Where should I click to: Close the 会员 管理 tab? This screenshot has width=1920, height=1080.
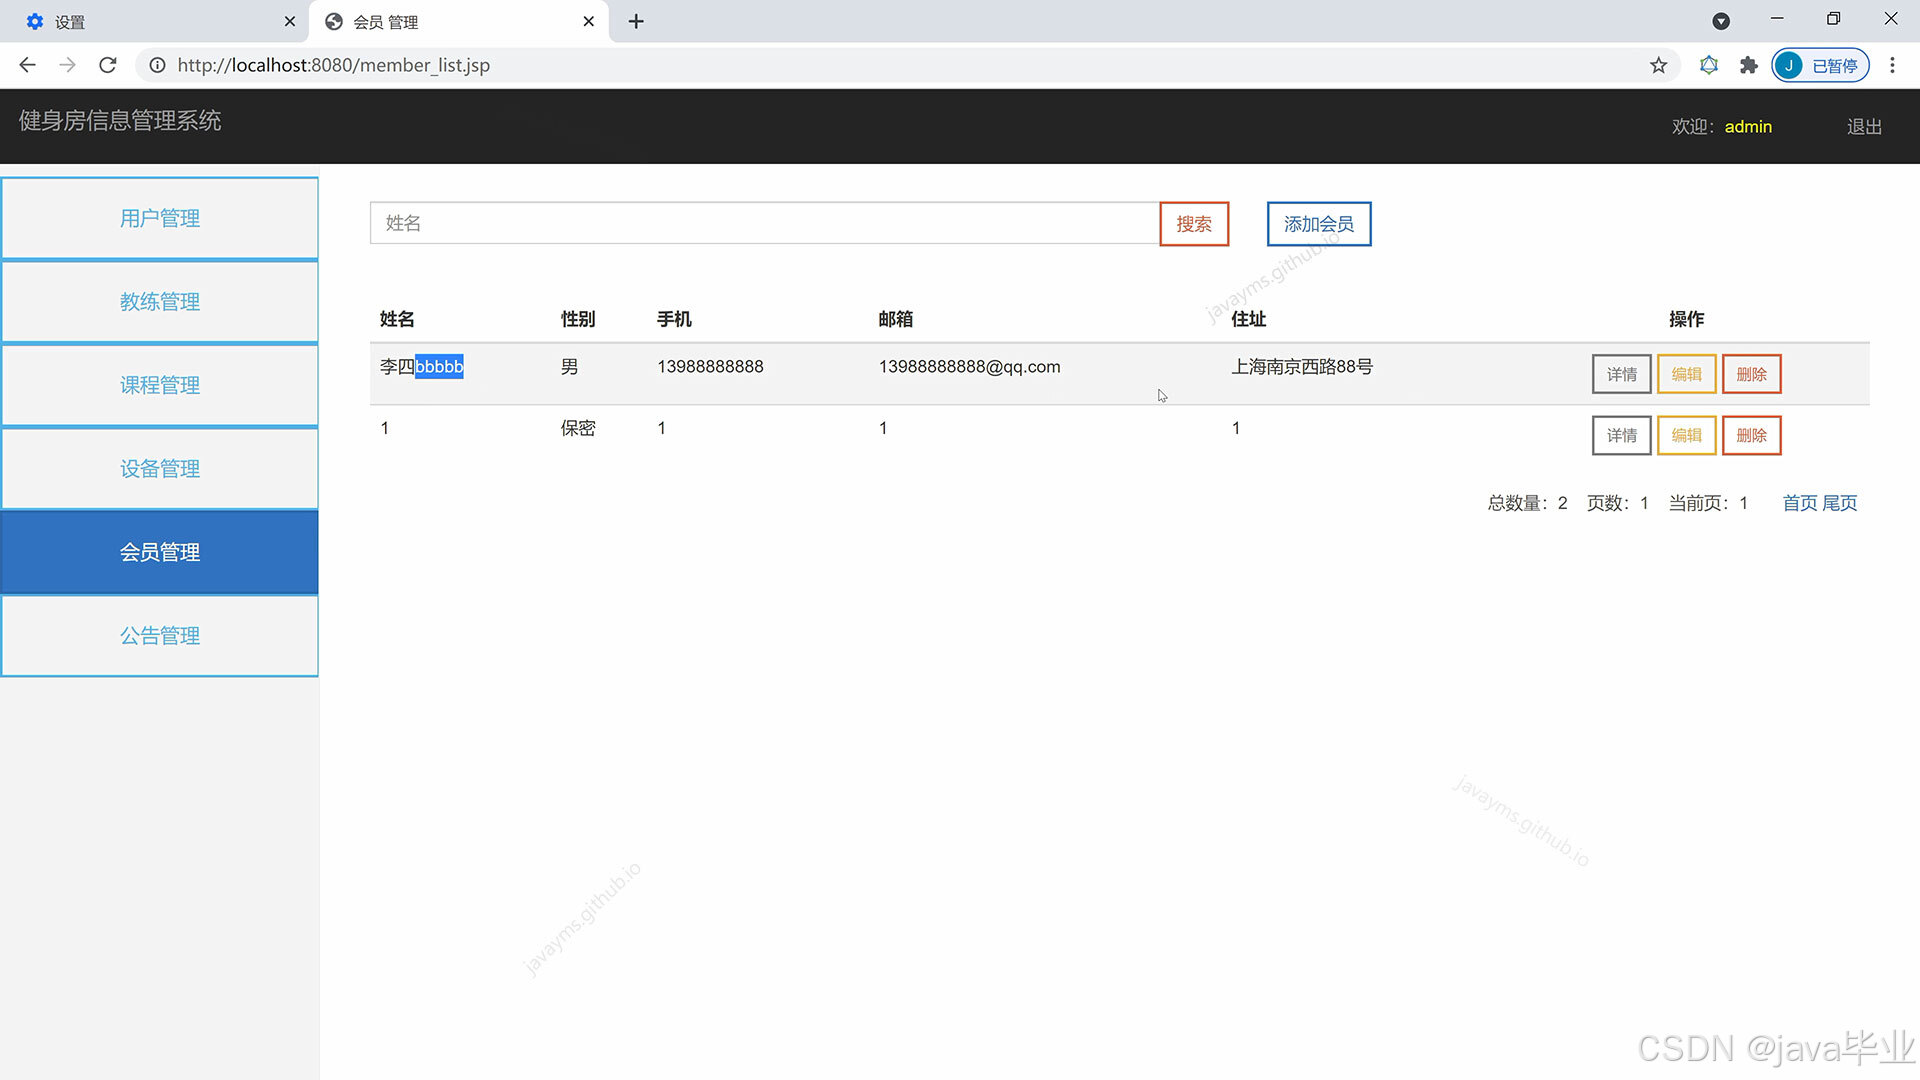click(589, 21)
